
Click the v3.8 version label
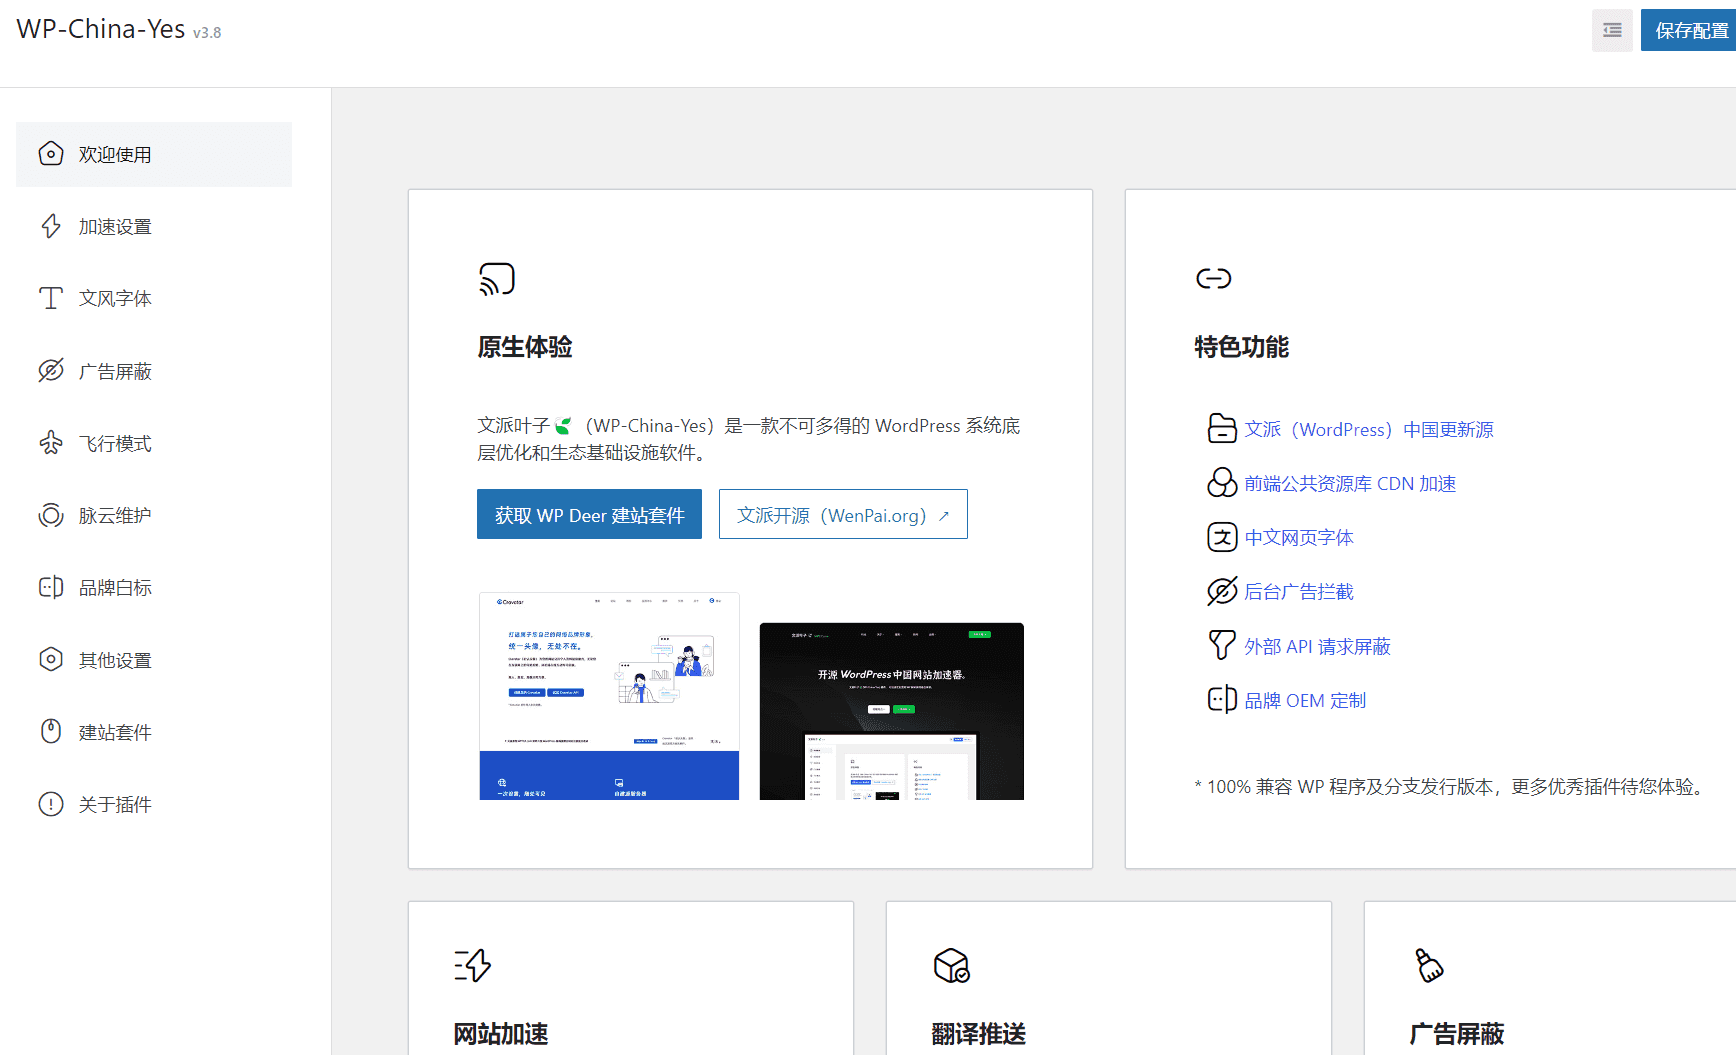pyautogui.click(x=207, y=33)
